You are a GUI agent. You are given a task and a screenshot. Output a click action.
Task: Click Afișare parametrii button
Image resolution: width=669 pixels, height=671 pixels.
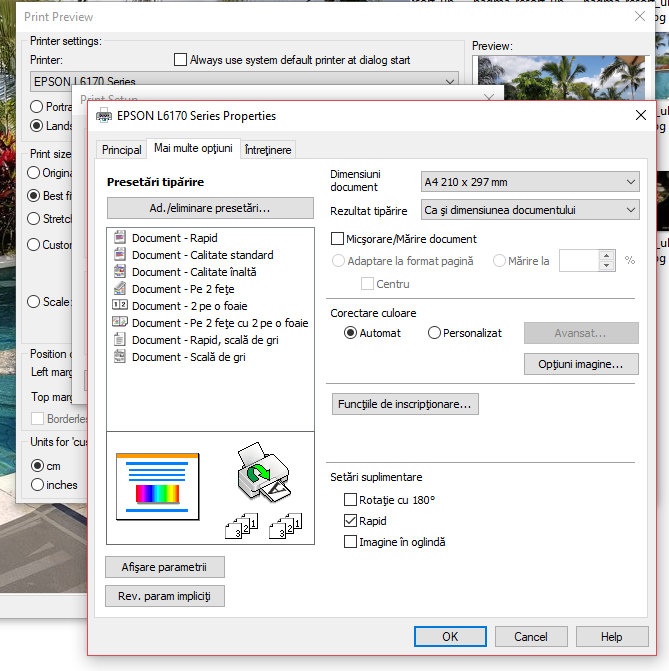tap(164, 567)
